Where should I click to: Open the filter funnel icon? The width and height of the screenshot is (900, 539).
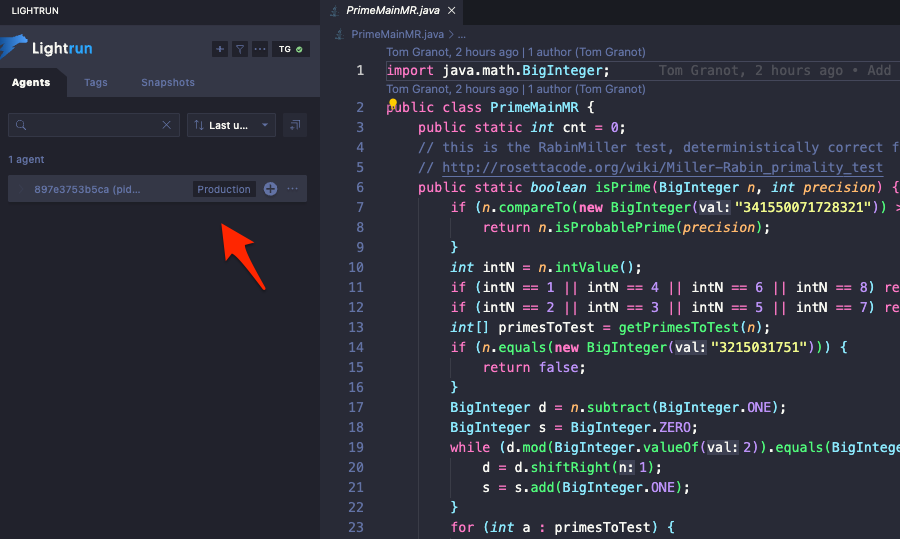[x=240, y=49]
